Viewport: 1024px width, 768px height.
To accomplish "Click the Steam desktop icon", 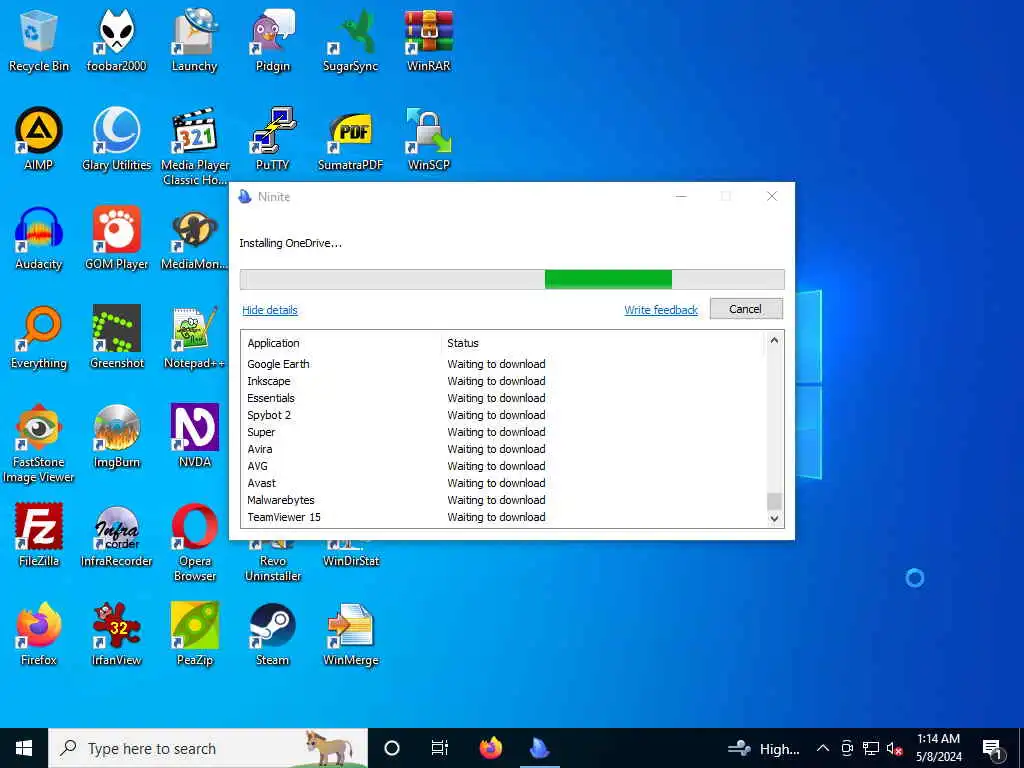I will click(272, 634).
